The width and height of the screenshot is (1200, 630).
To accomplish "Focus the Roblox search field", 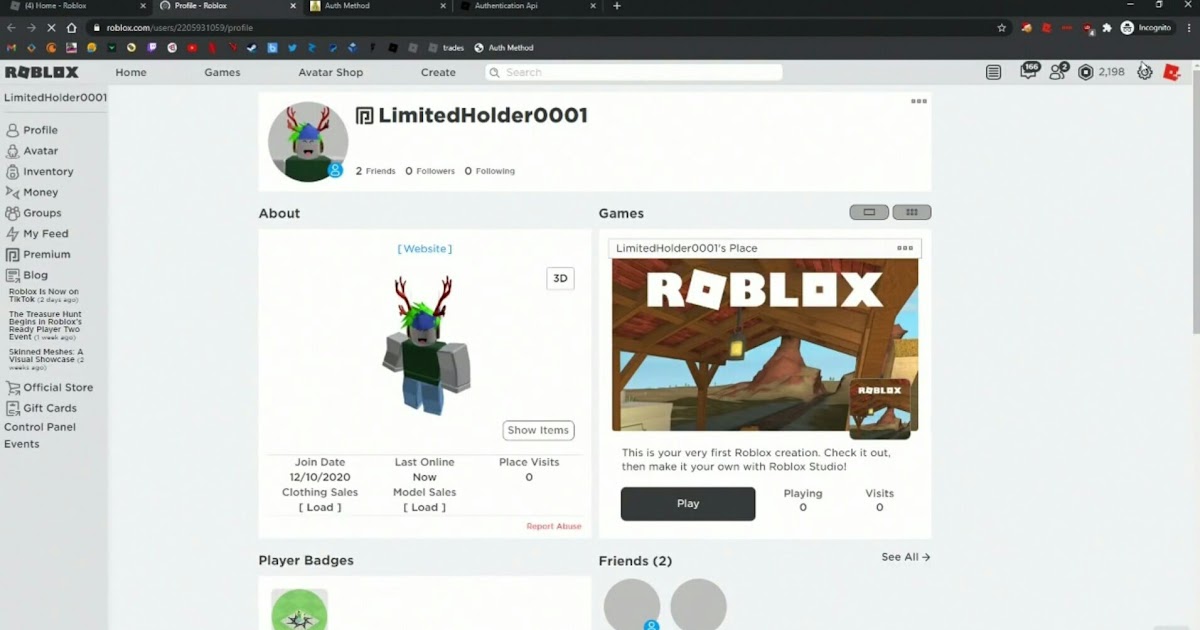I will click(634, 72).
